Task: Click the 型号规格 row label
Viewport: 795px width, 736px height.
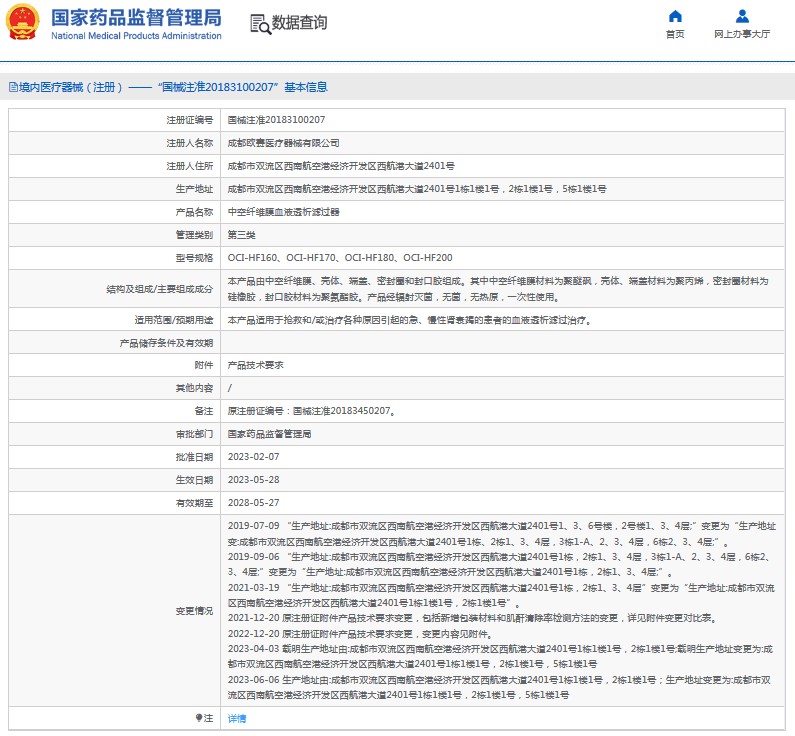Action: tap(194, 257)
